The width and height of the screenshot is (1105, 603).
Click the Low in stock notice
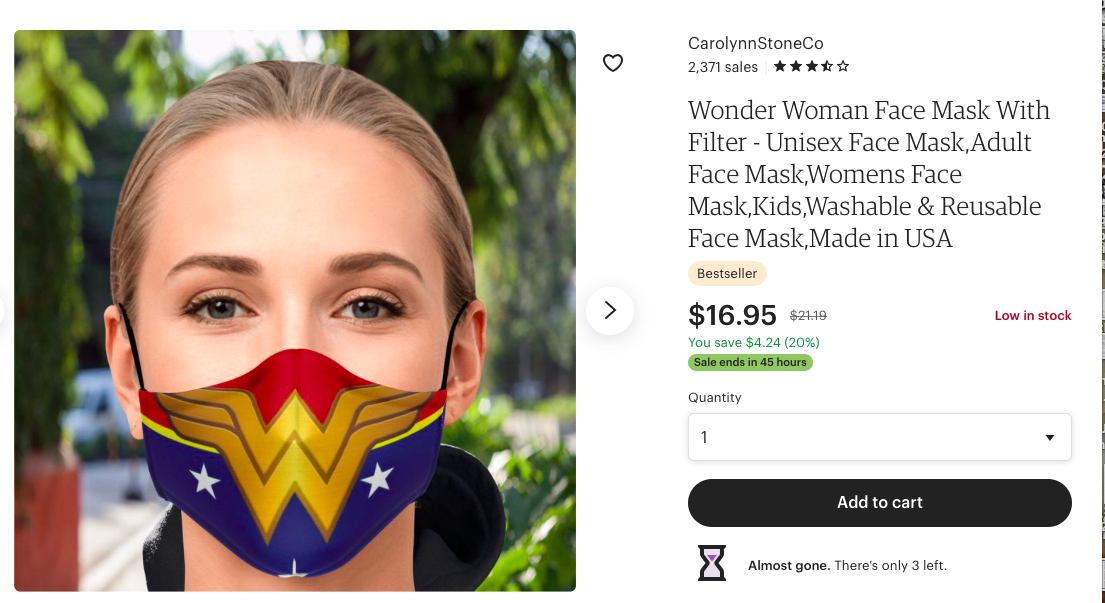click(1032, 315)
